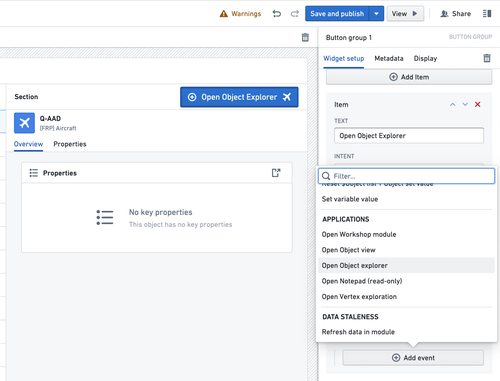Viewport: 500px width, 381px height.
Task: Open the Properties tab of Q-AAD
Action: (x=70, y=144)
